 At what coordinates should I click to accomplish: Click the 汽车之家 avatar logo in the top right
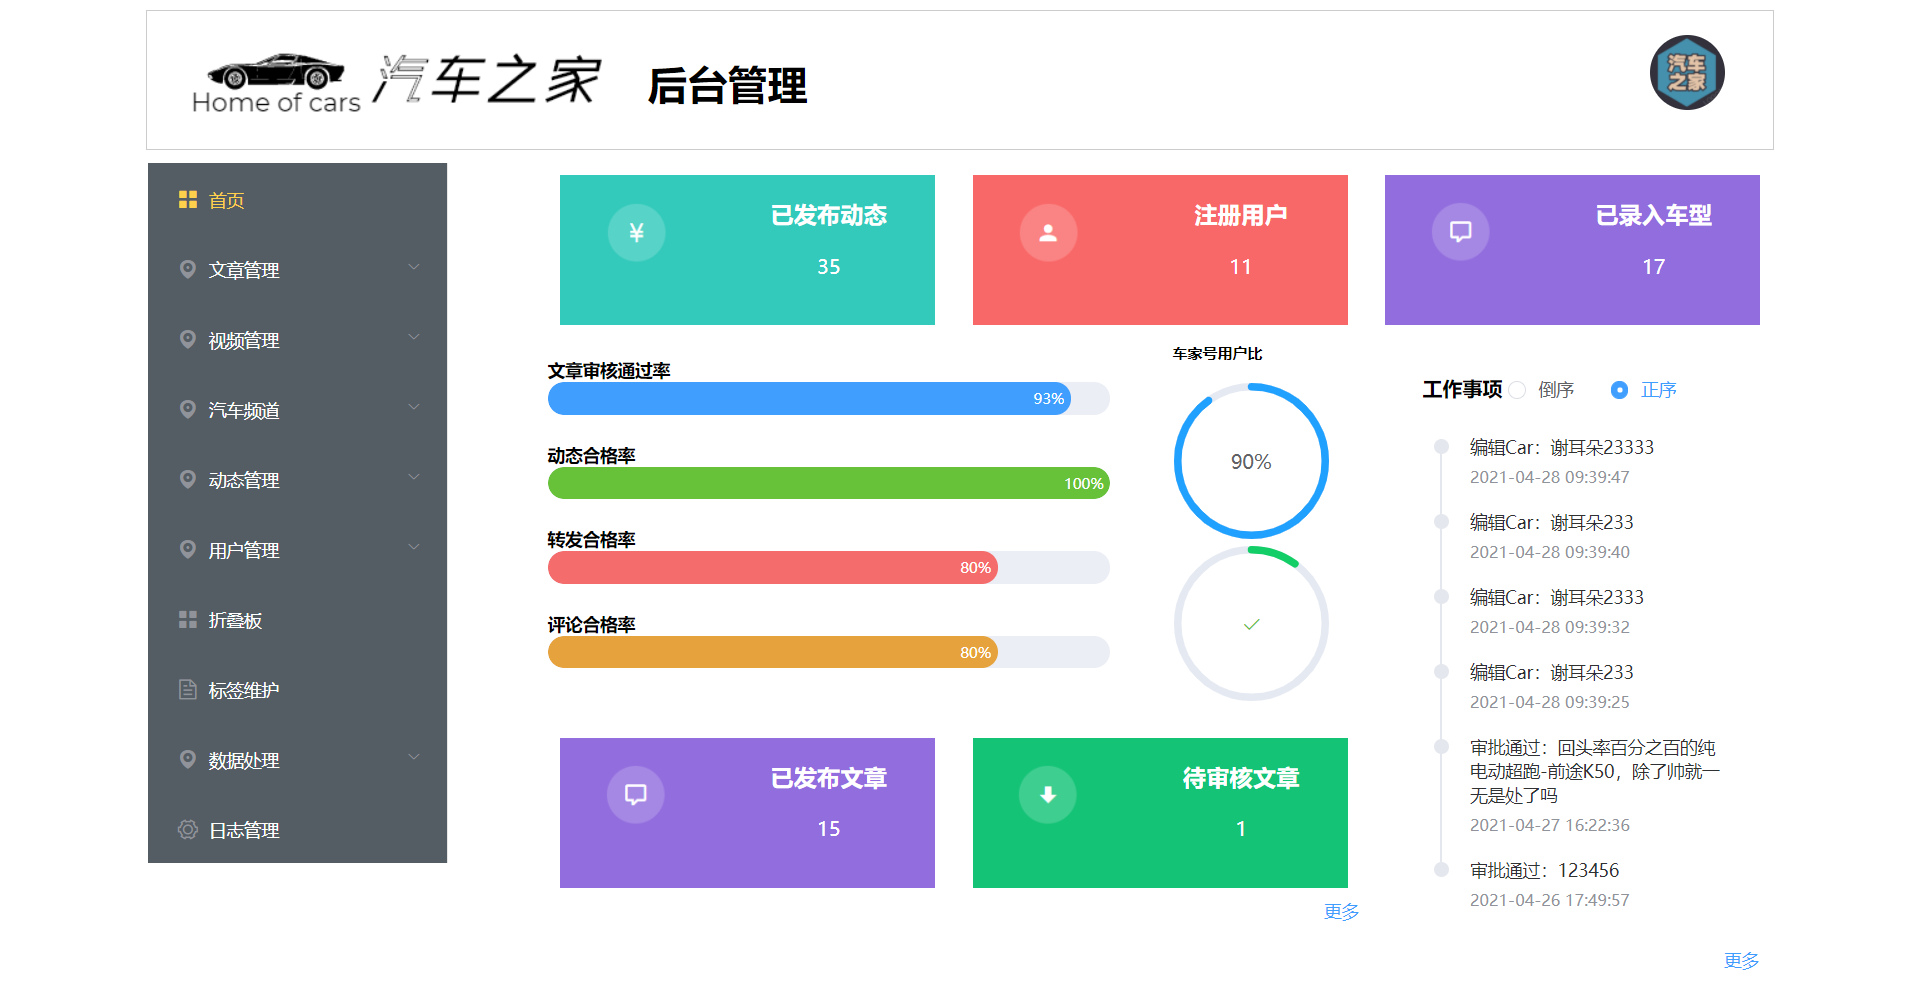[x=1686, y=72]
